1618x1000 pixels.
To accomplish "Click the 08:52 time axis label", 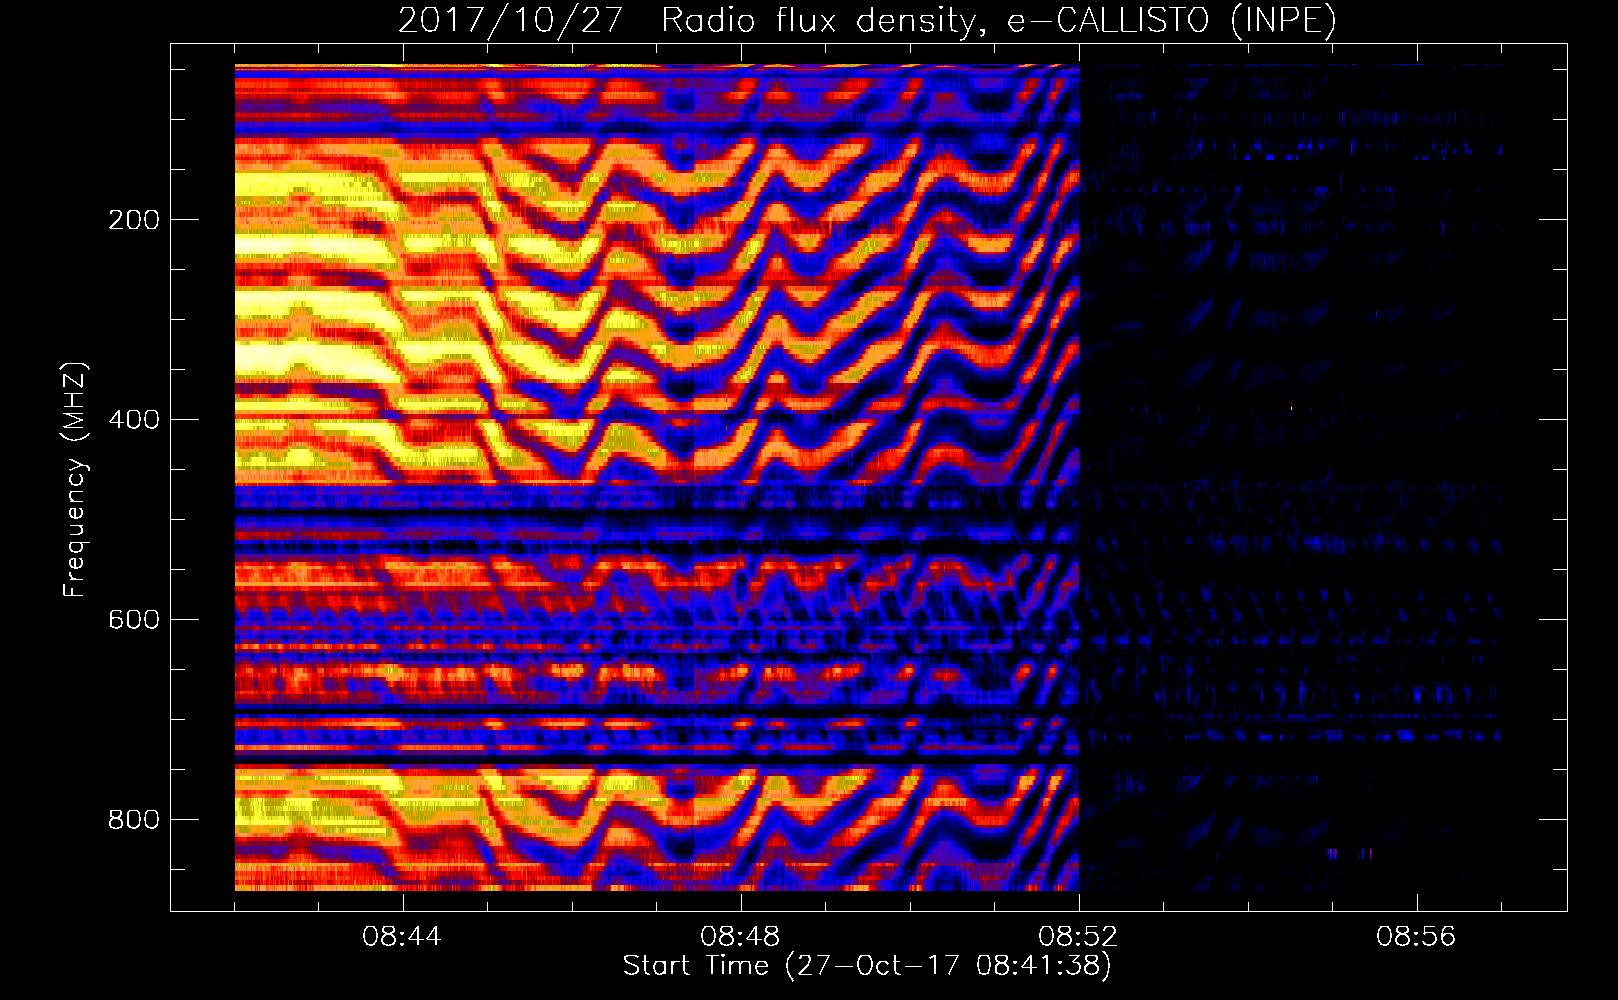I will point(1078,937).
